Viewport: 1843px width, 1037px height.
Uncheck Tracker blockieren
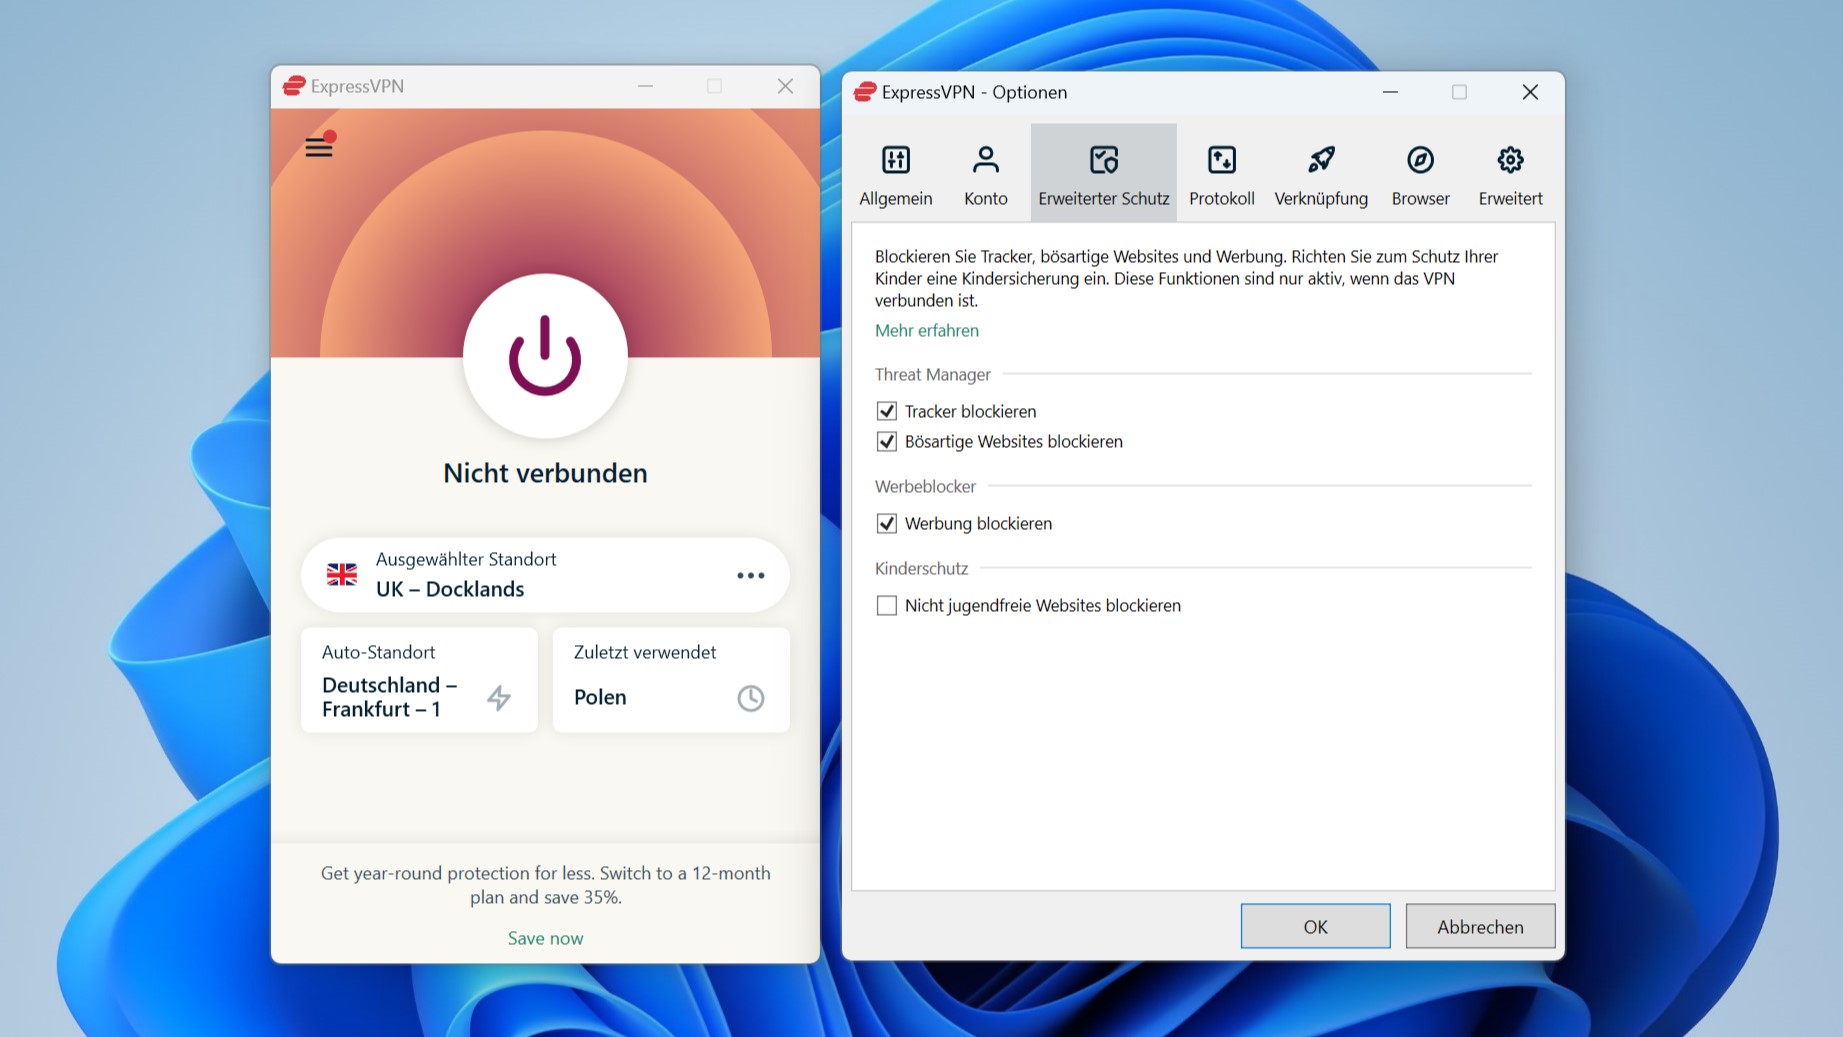886,411
